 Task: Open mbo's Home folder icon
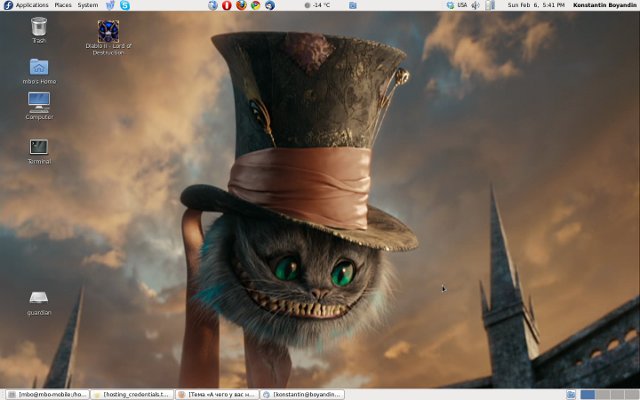[x=39, y=68]
